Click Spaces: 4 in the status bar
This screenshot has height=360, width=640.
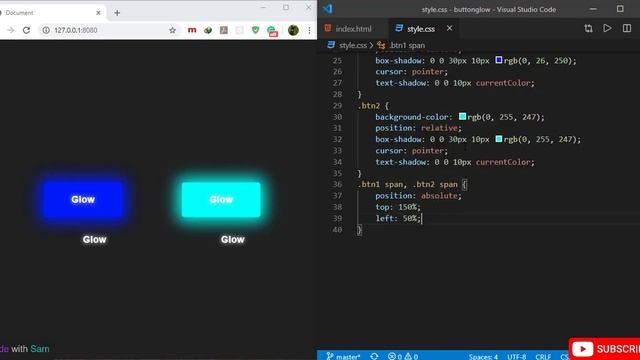tap(483, 357)
